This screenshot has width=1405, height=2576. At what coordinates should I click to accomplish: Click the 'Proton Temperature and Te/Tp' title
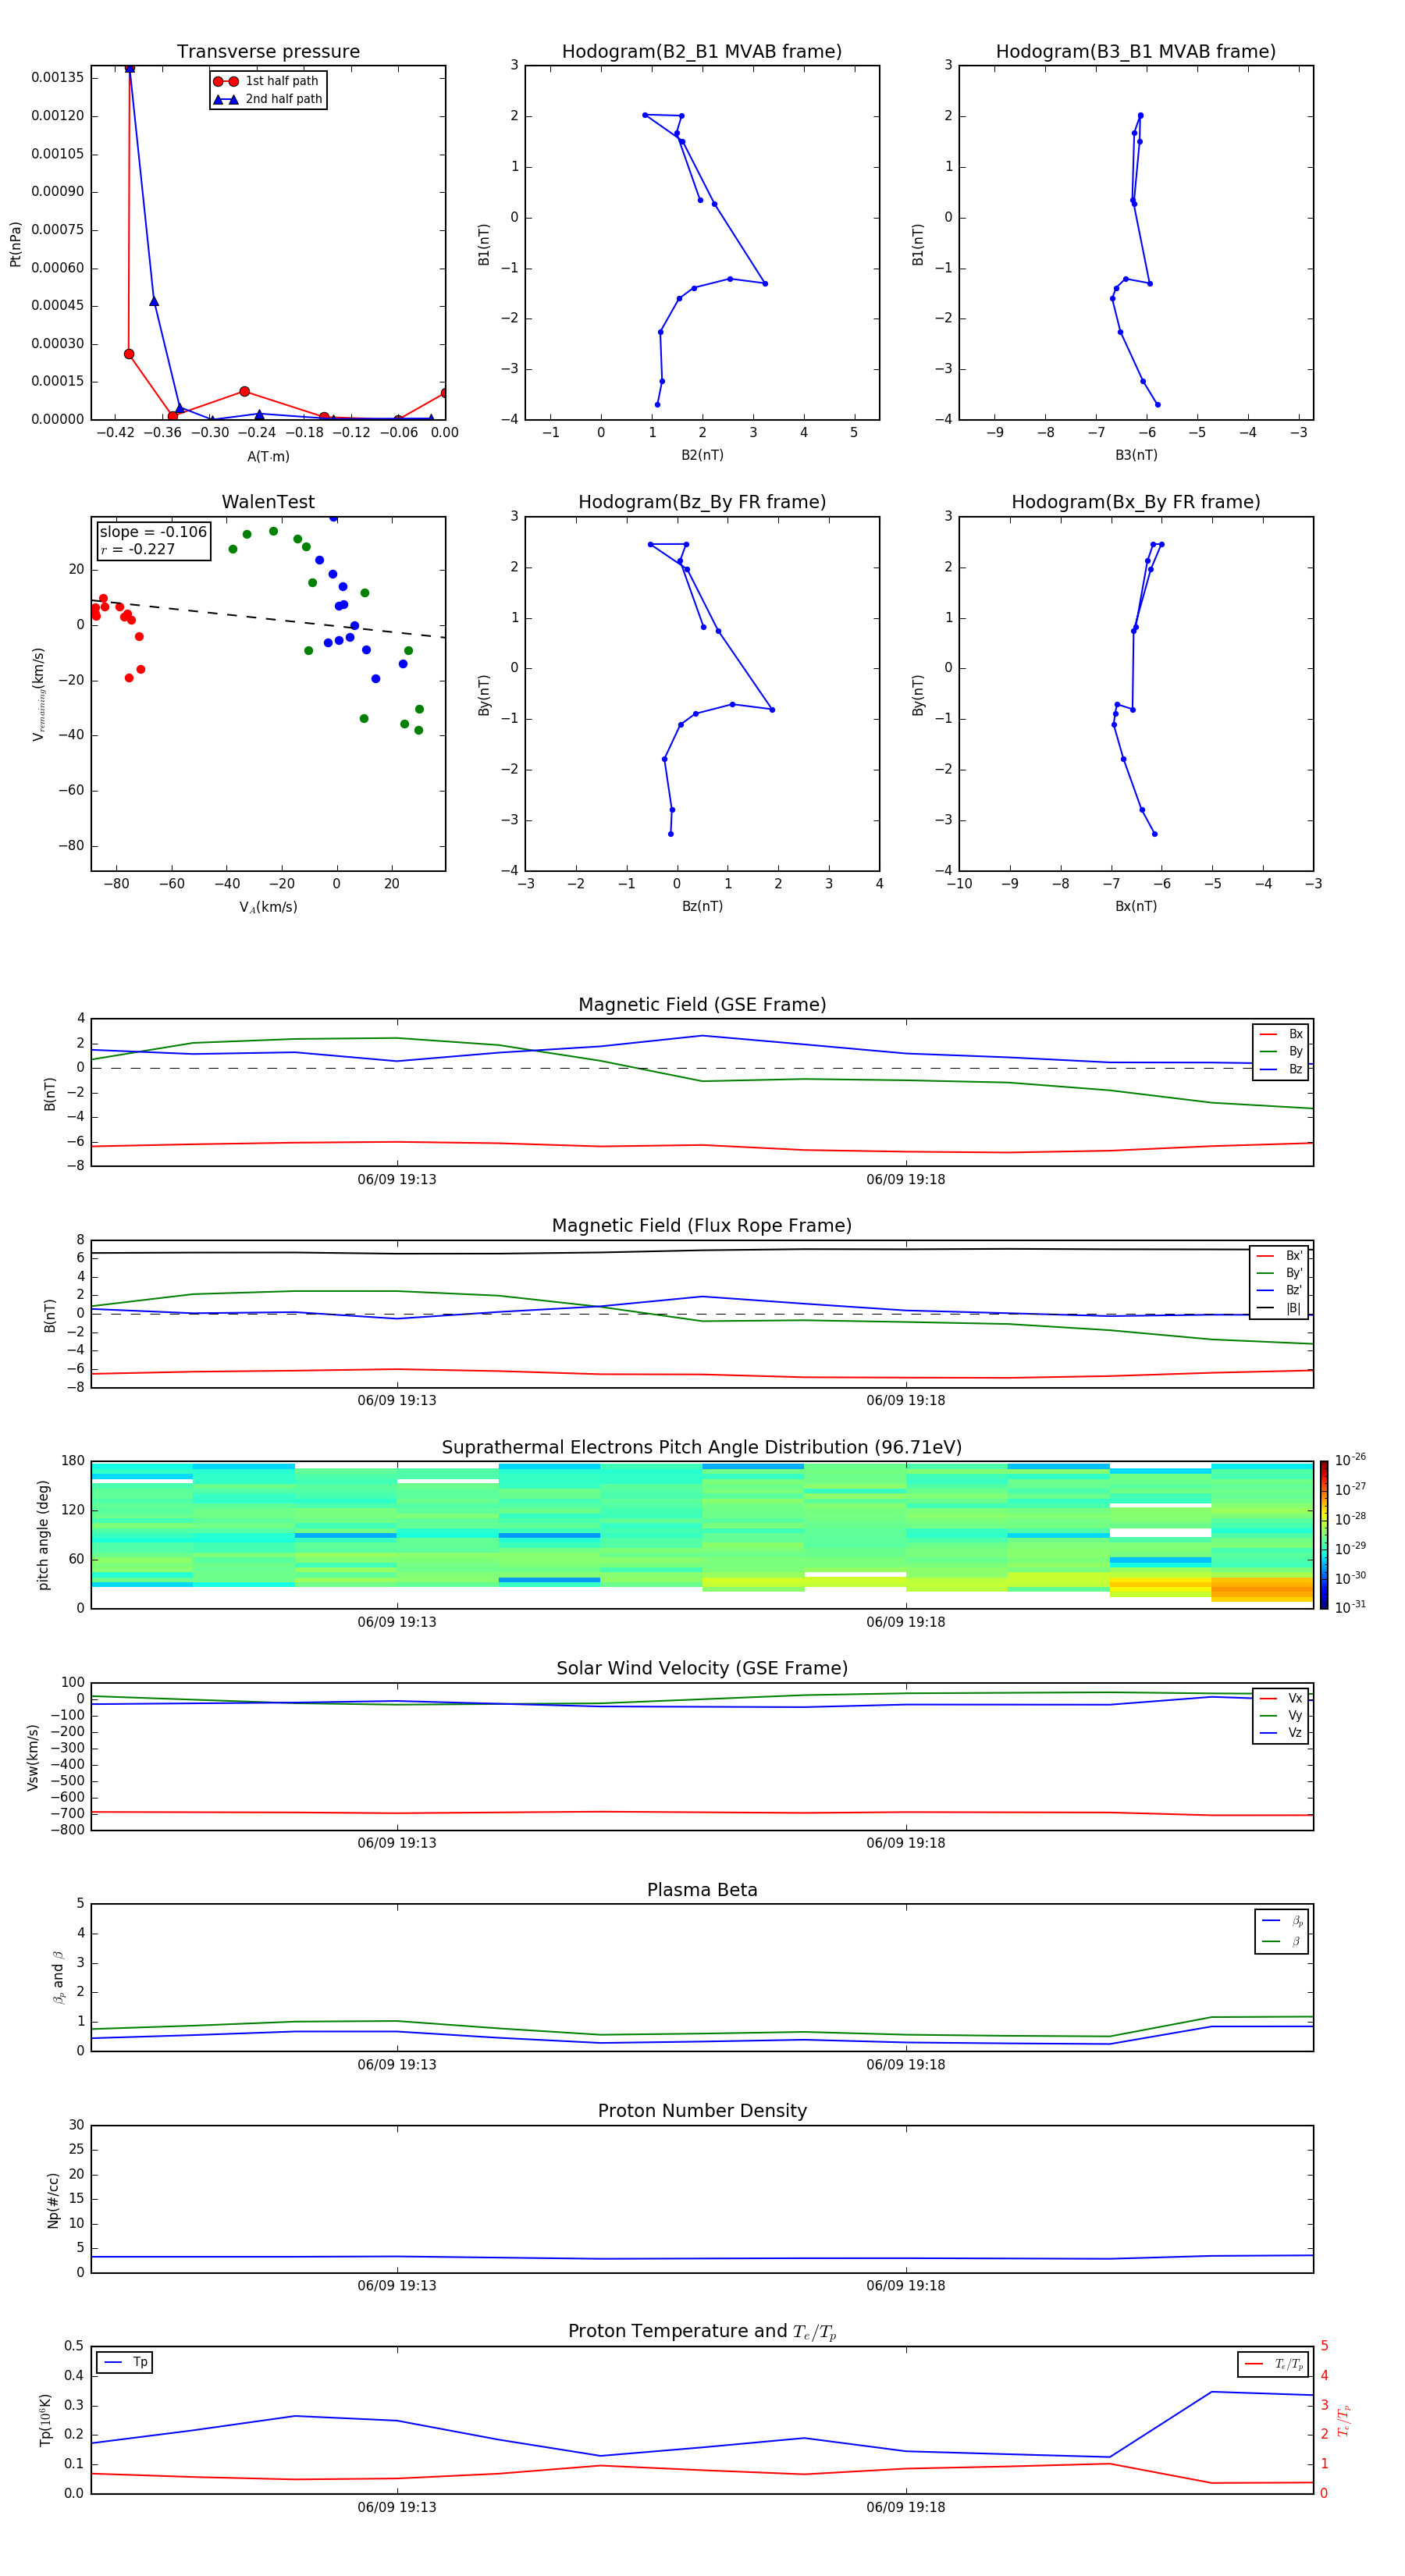pos(702,2332)
